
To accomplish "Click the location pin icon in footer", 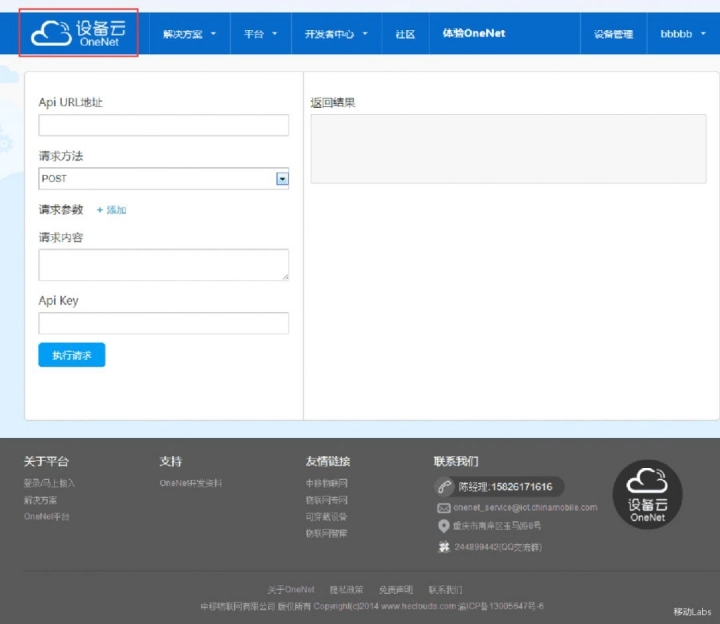I will pyautogui.click(x=444, y=526).
